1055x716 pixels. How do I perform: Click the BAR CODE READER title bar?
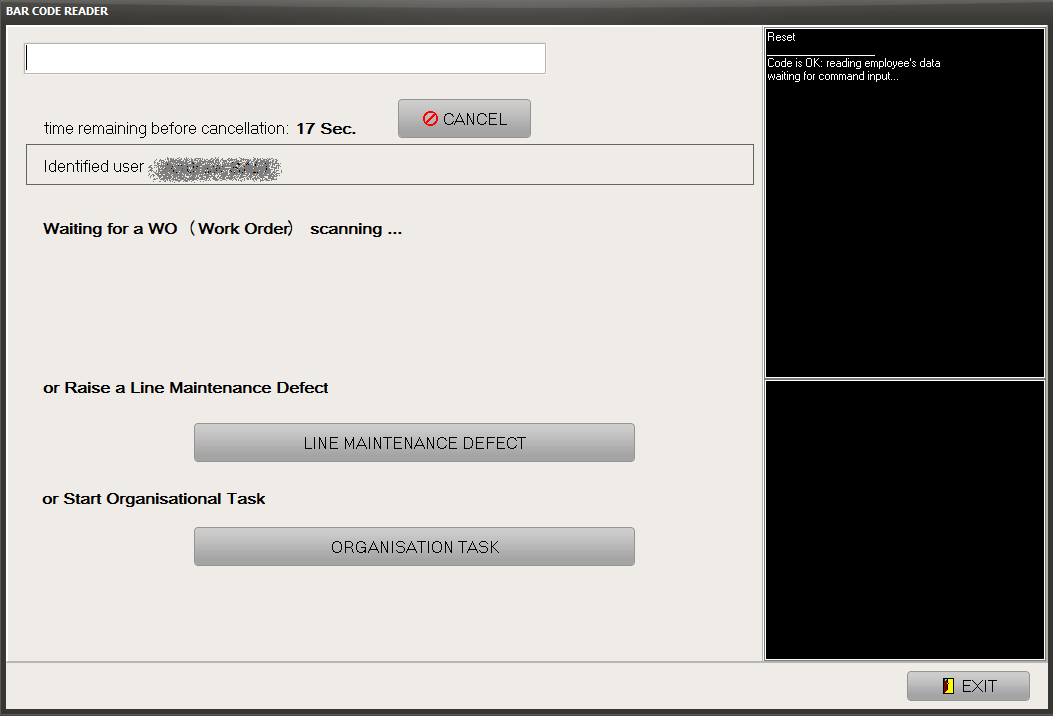pos(528,11)
